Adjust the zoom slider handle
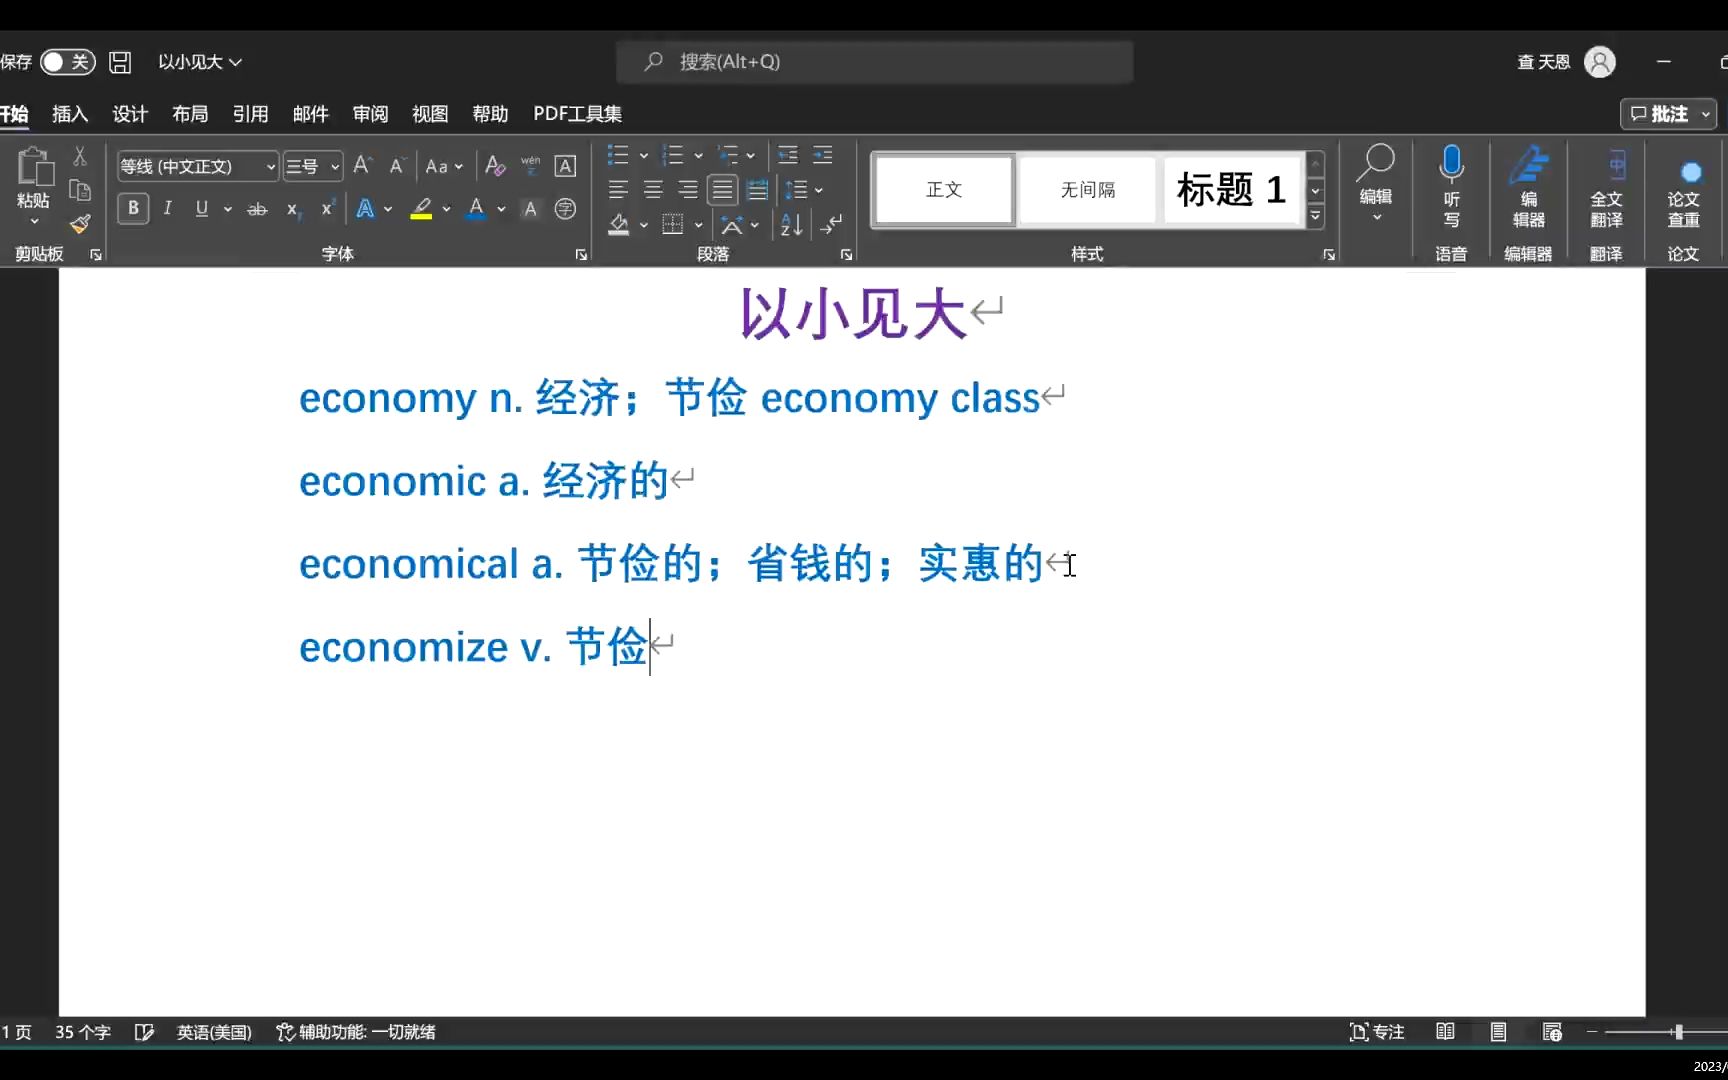The width and height of the screenshot is (1728, 1080). [1678, 1032]
